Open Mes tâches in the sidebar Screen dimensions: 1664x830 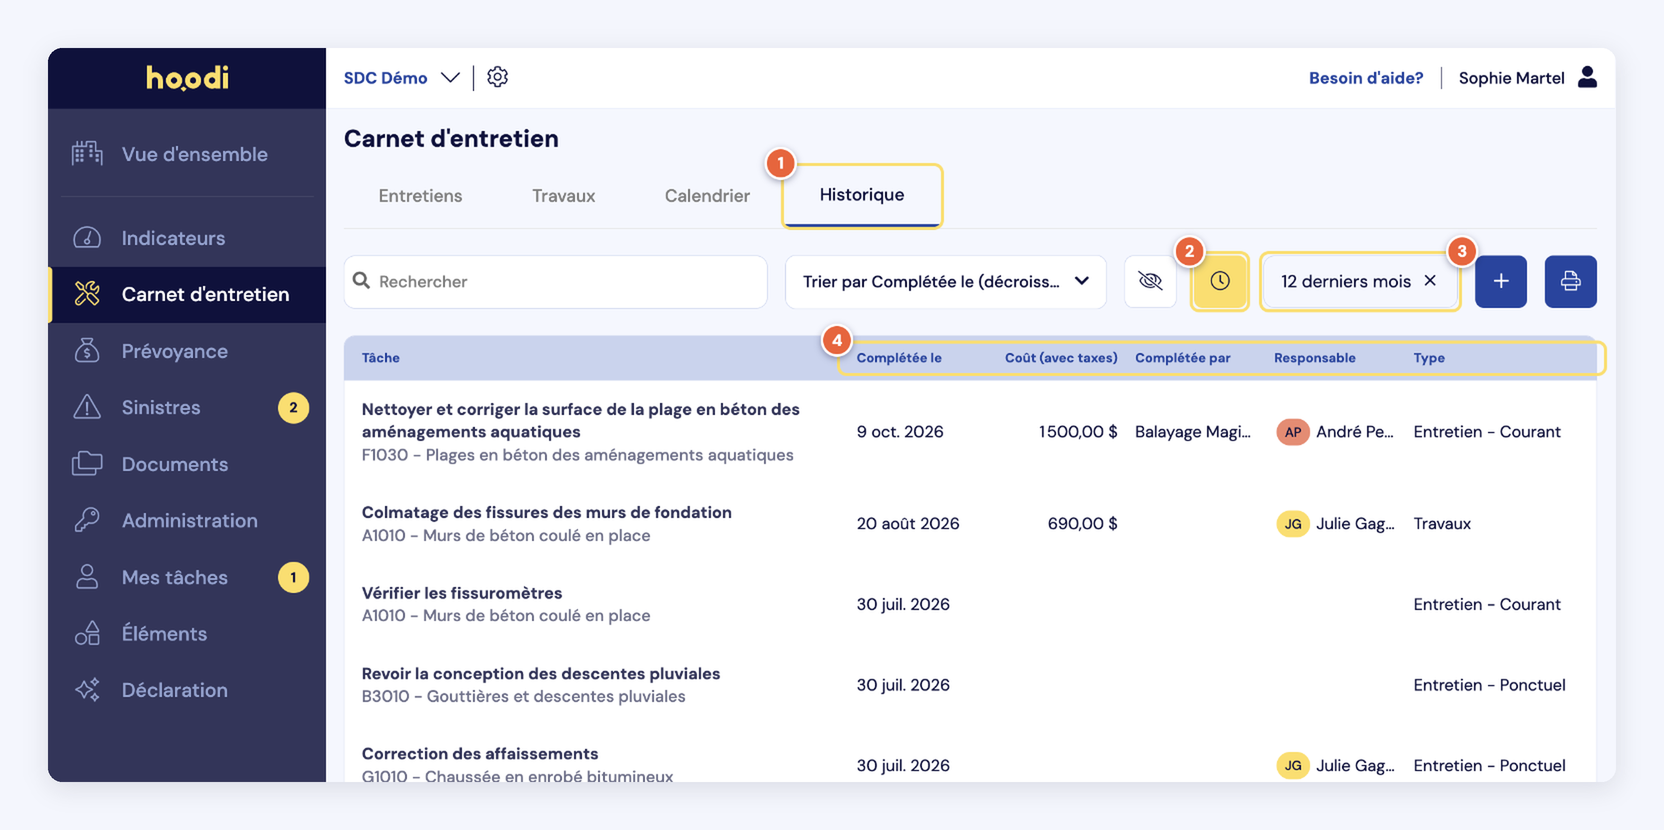pos(187,577)
